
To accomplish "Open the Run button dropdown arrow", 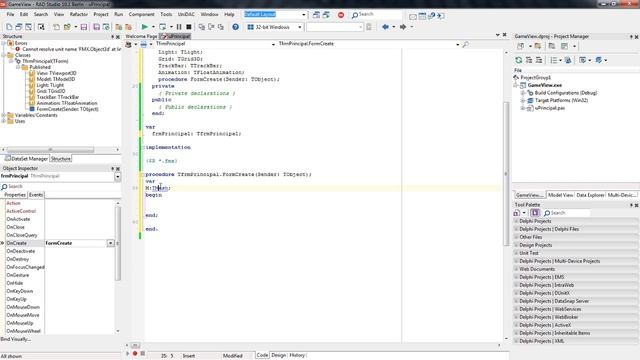I will 153,27.
